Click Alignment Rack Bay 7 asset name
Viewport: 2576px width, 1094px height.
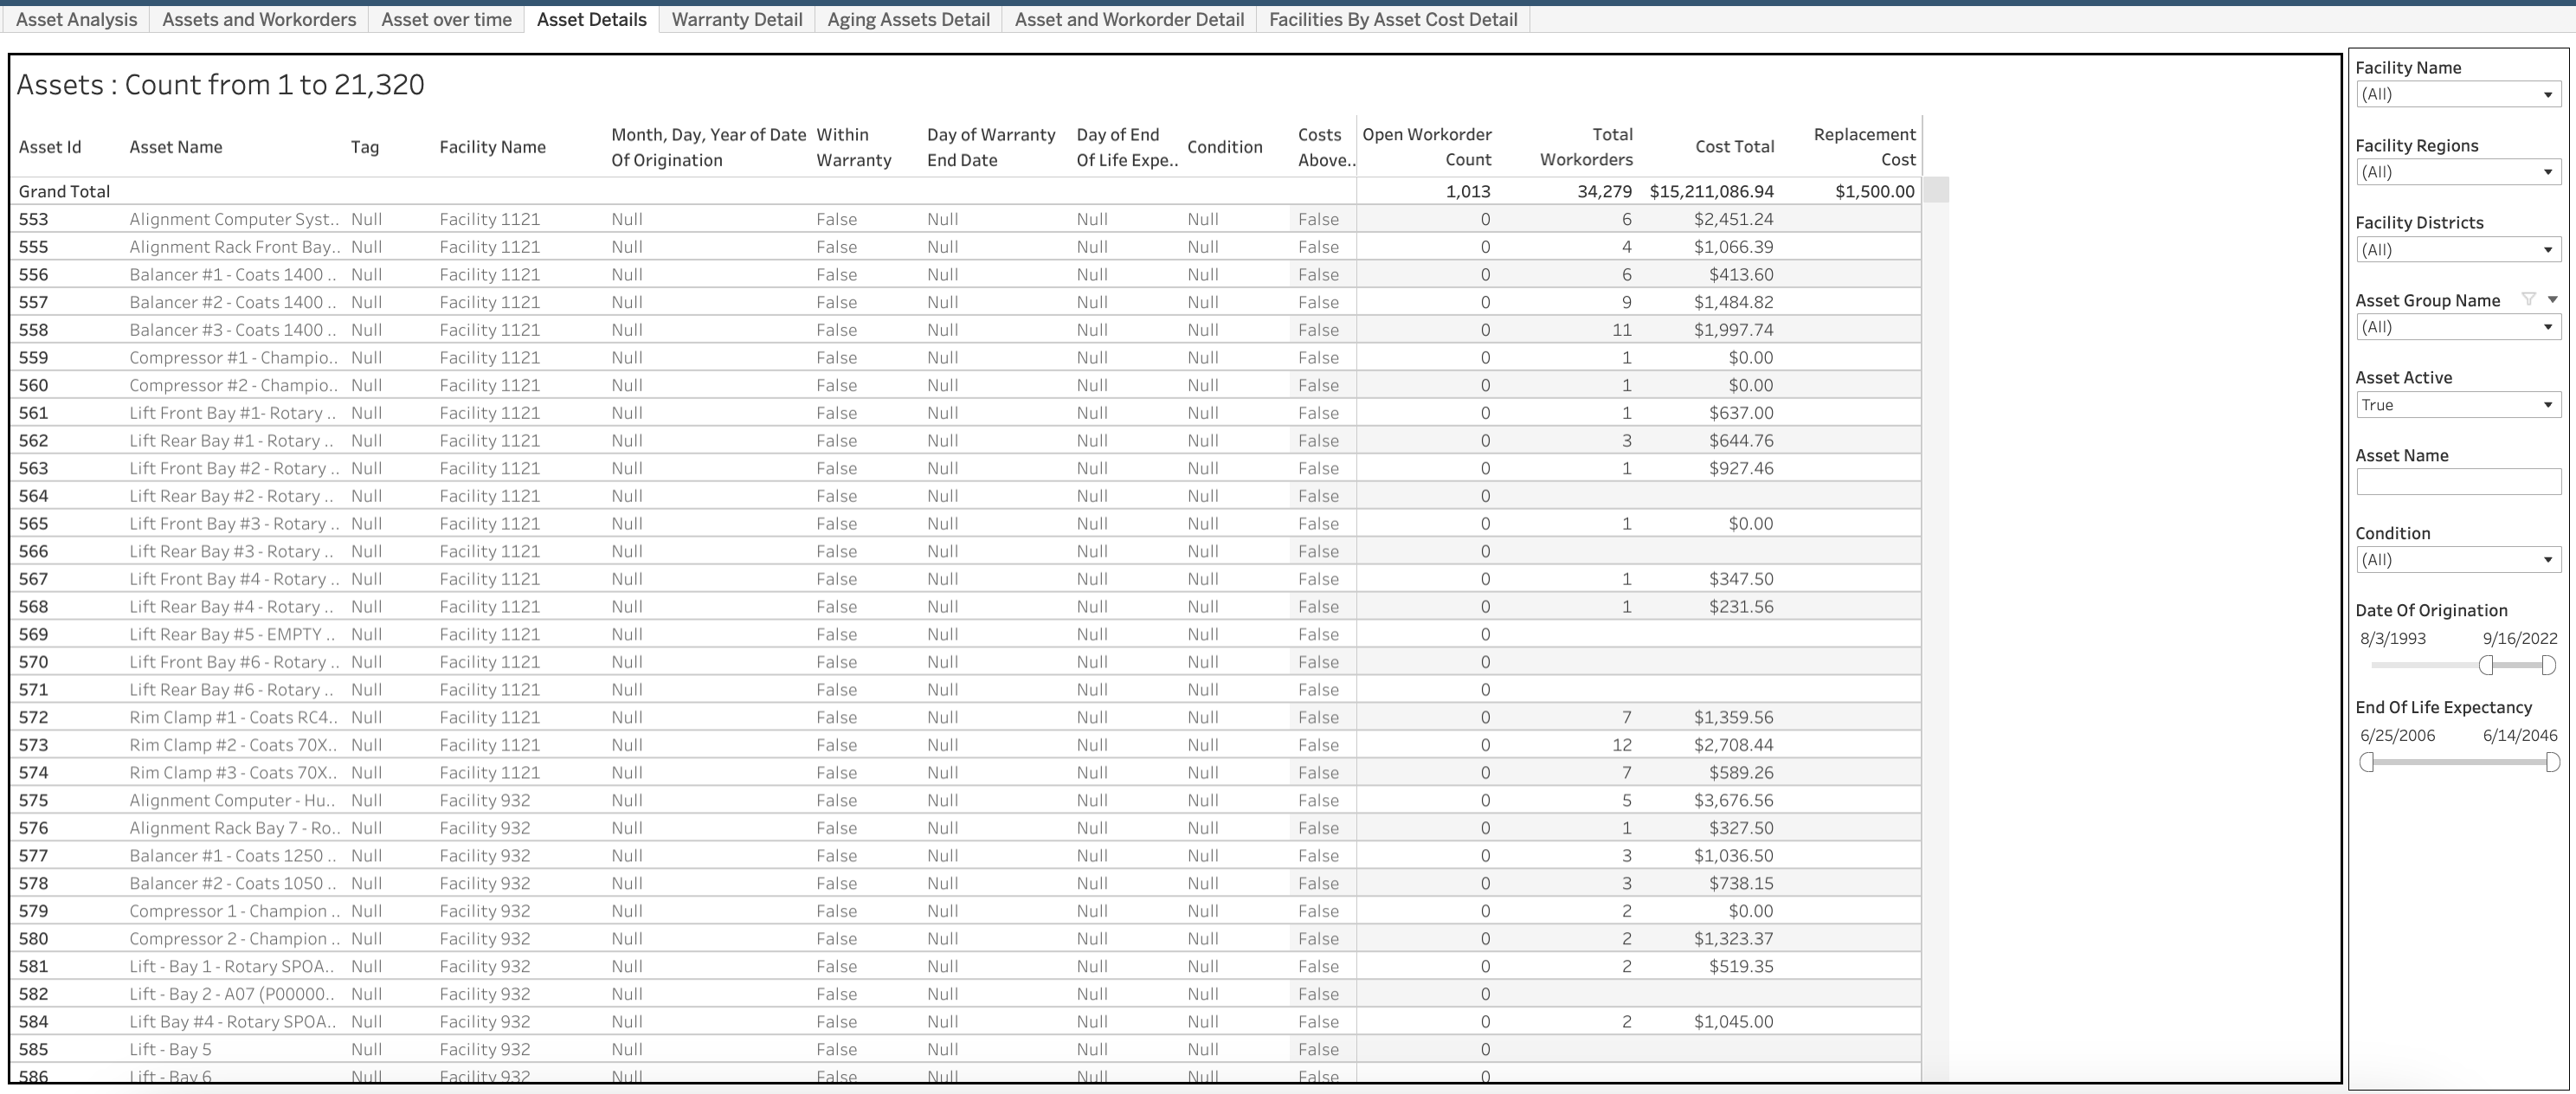235,828
